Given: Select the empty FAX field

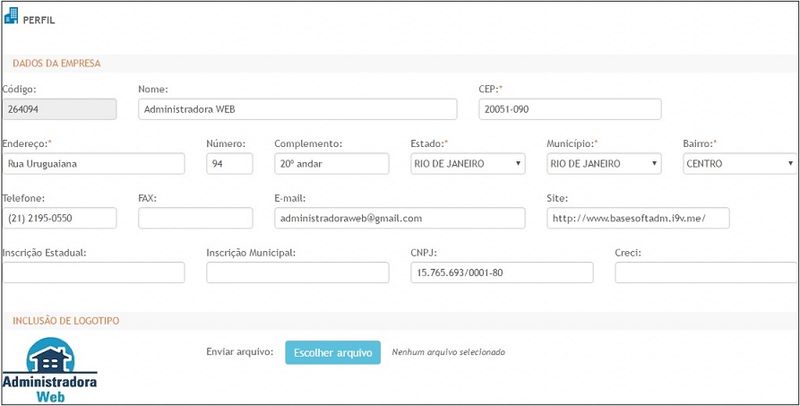Looking at the screenshot, I should (195, 218).
